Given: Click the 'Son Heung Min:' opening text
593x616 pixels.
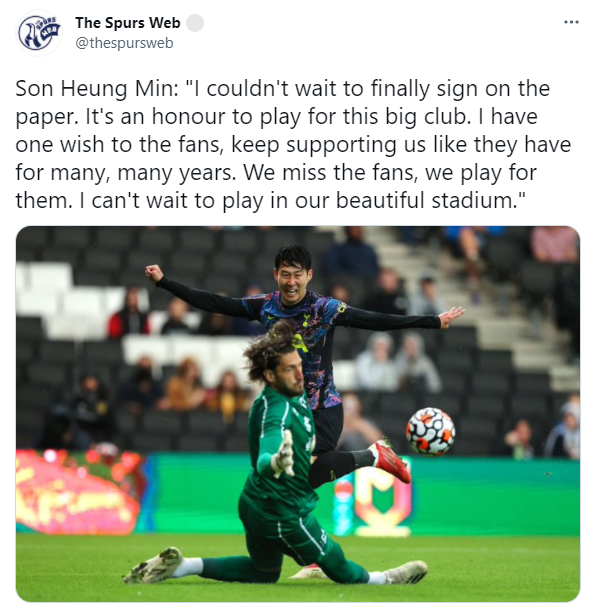Looking at the screenshot, I should (x=97, y=88).
